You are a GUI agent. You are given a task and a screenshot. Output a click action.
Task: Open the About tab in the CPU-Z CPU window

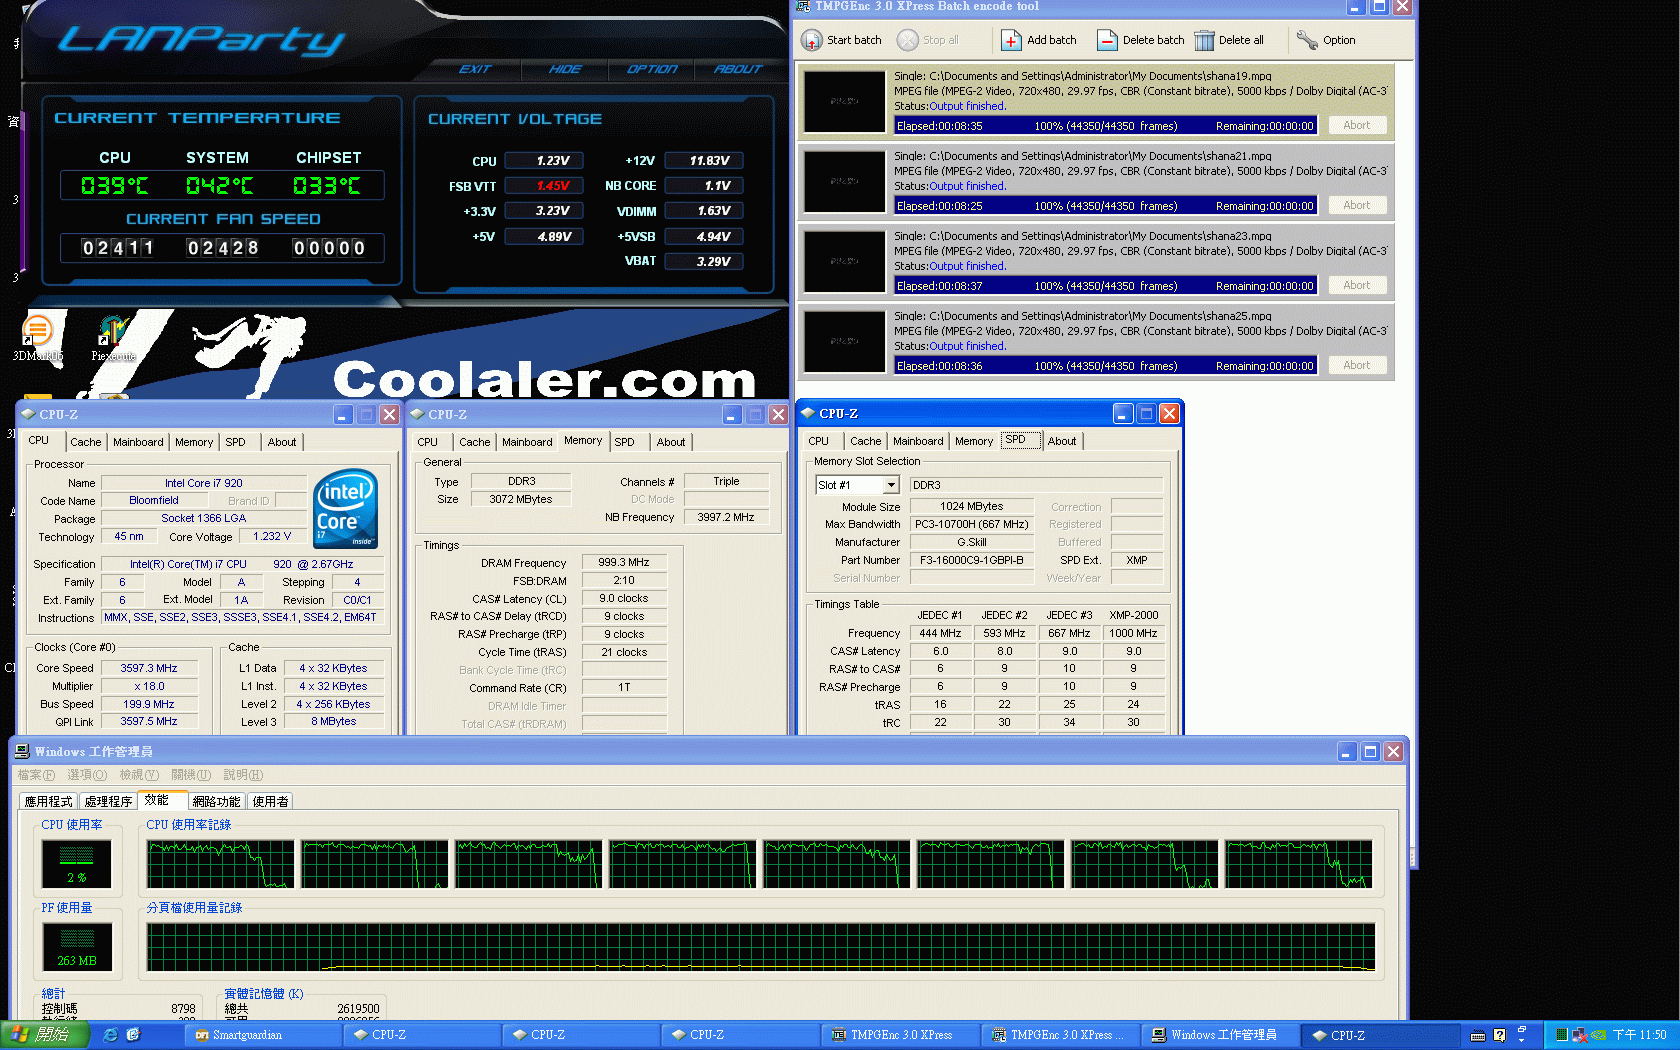[x=282, y=442]
